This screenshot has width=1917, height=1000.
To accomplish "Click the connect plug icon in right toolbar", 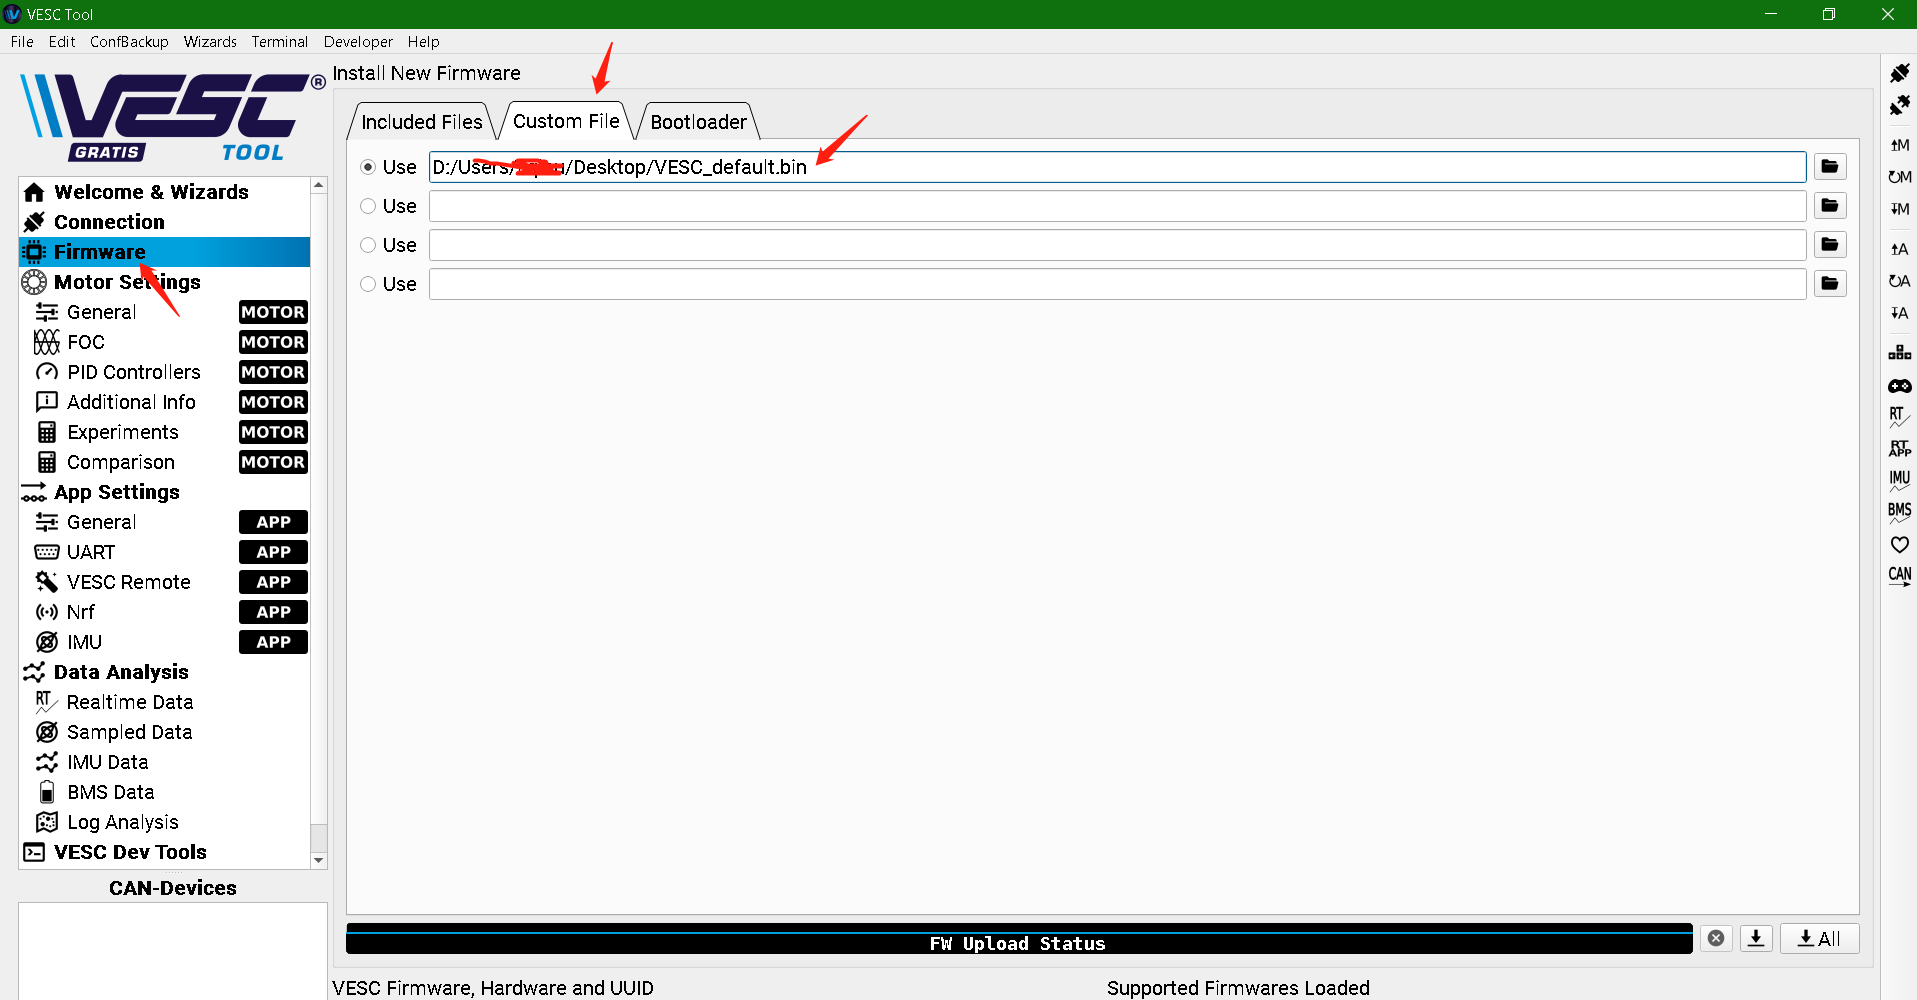I will [x=1899, y=73].
